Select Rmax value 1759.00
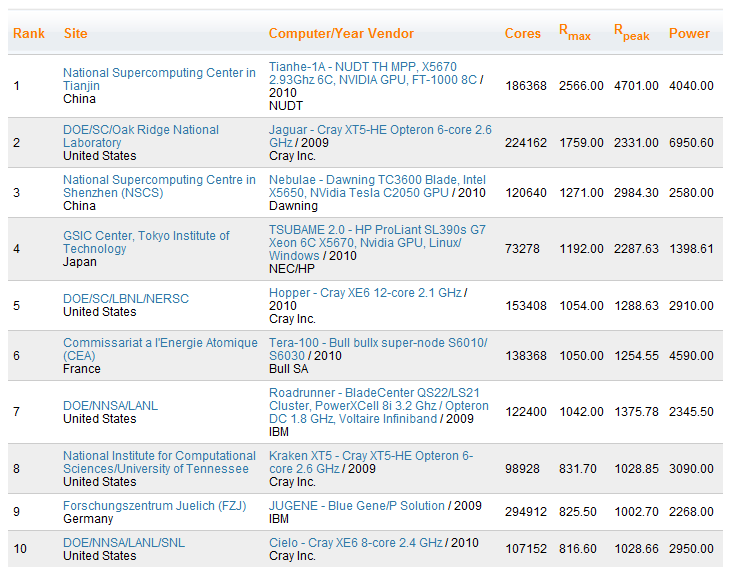 pos(581,143)
